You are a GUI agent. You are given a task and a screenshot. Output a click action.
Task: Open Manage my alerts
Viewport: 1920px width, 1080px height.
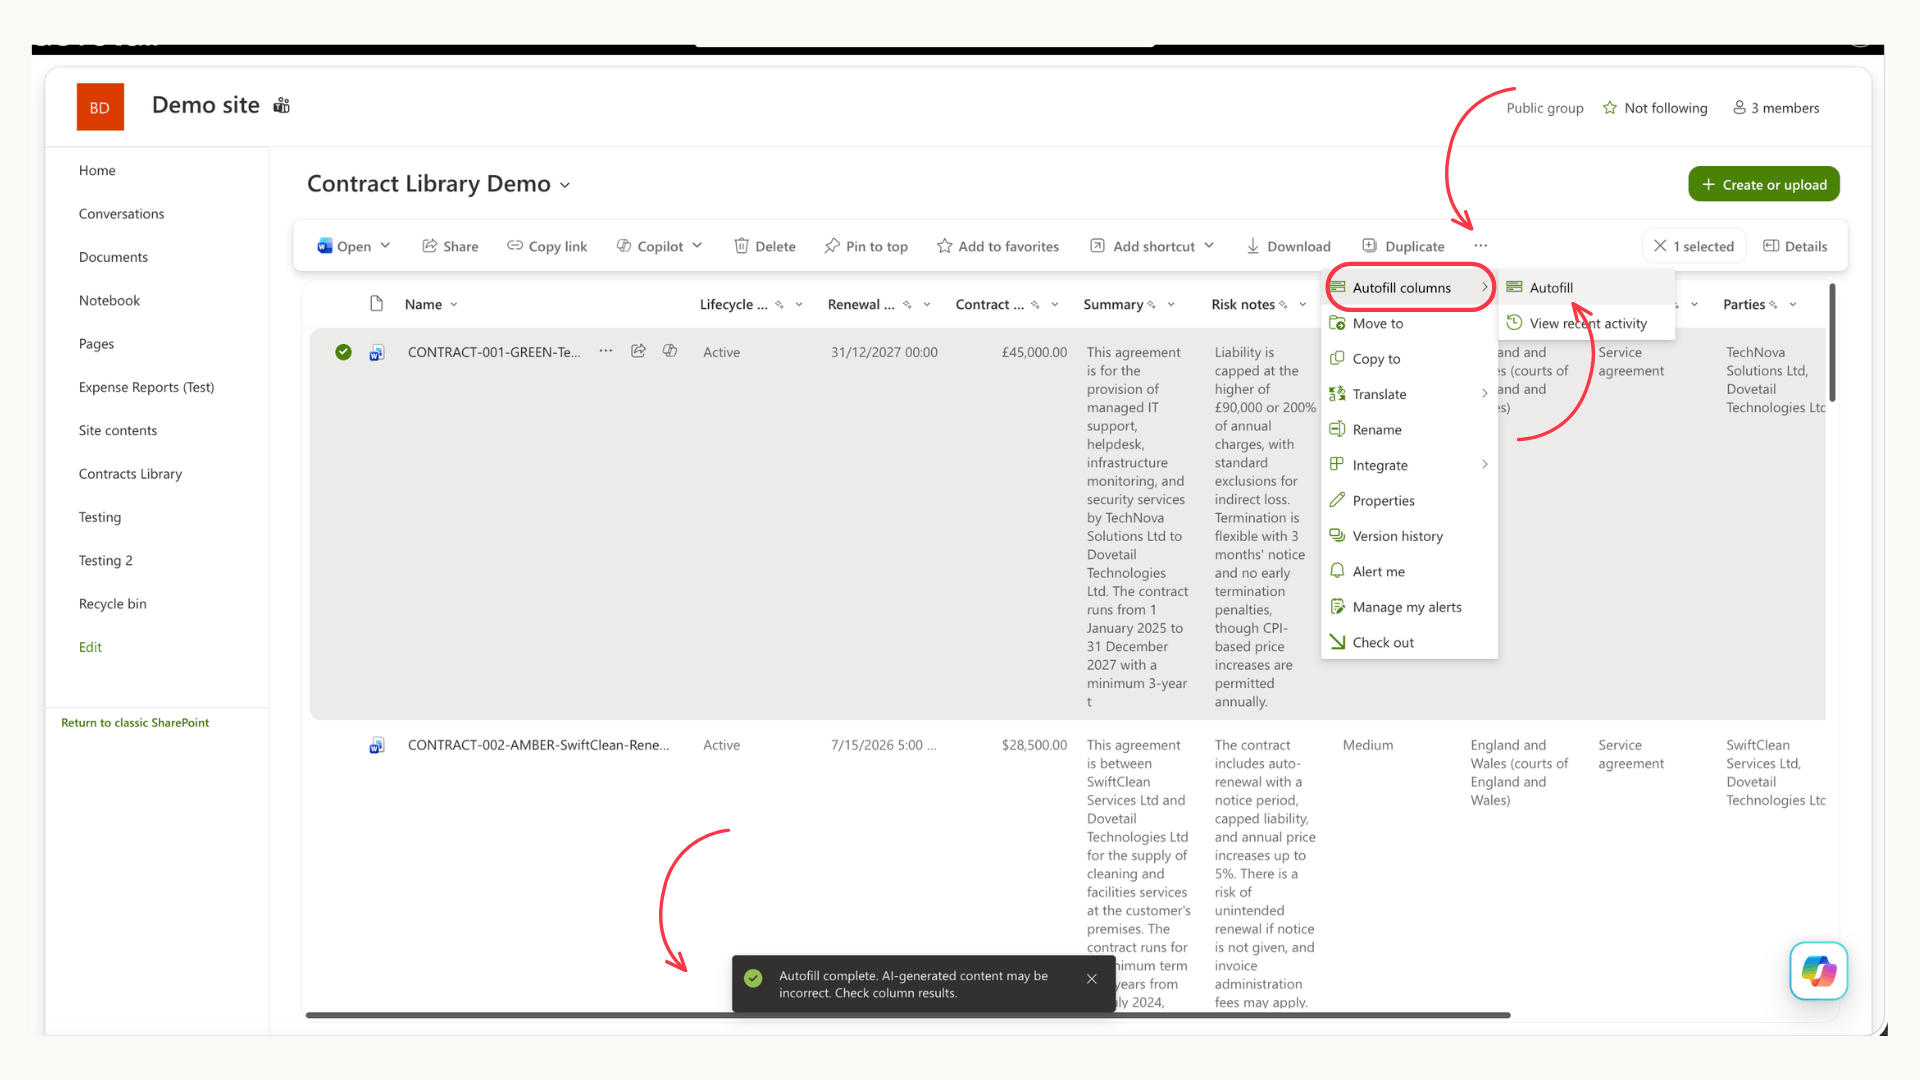point(1409,607)
